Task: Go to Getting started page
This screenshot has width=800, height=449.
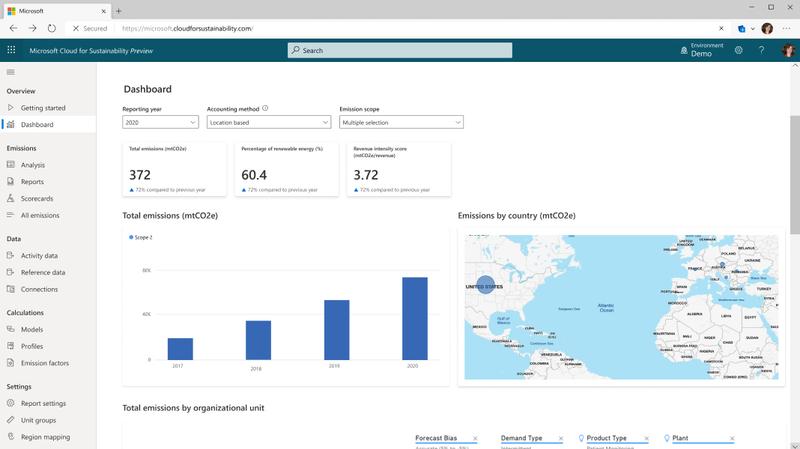Action: (x=43, y=107)
